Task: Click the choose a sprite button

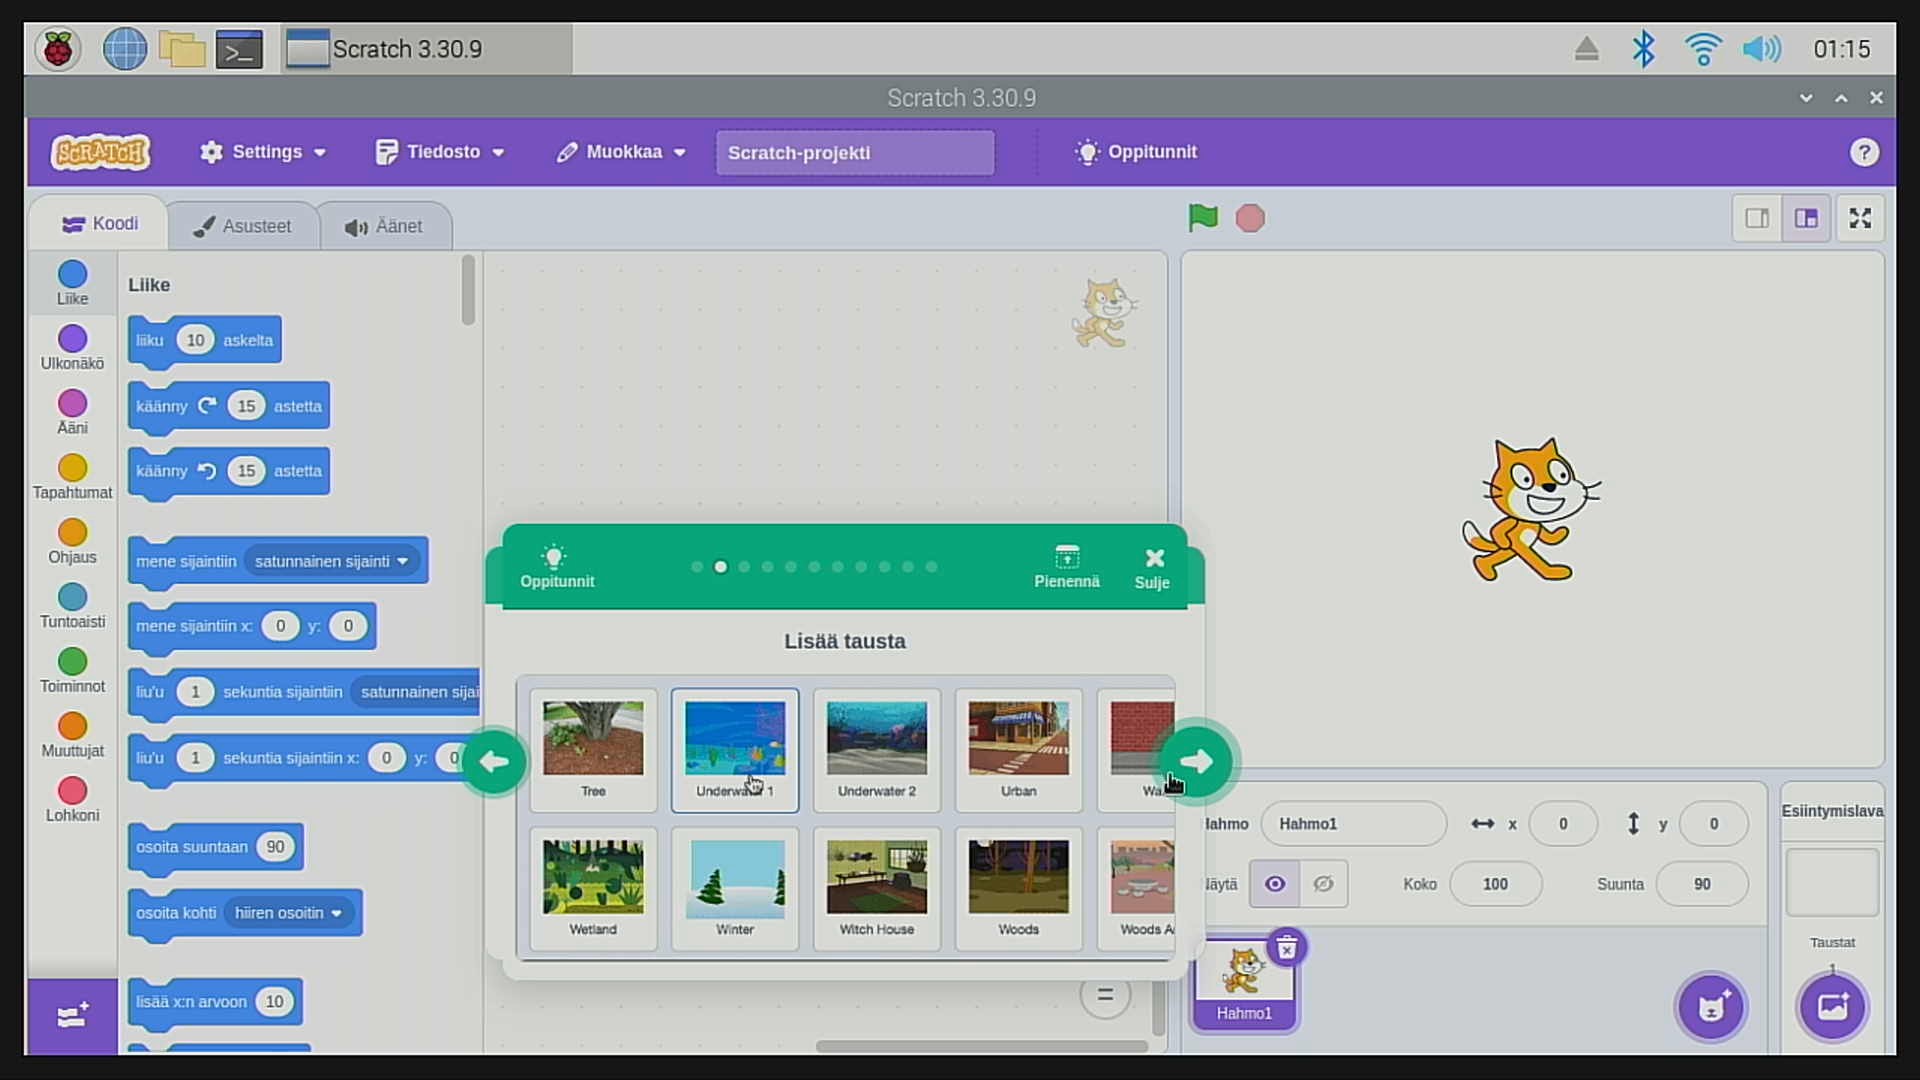Action: [x=1711, y=1007]
